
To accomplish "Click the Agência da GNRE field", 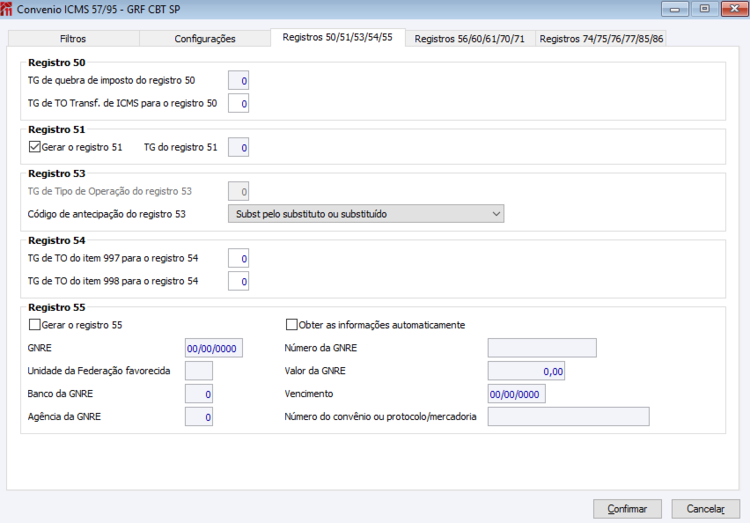I will point(199,417).
